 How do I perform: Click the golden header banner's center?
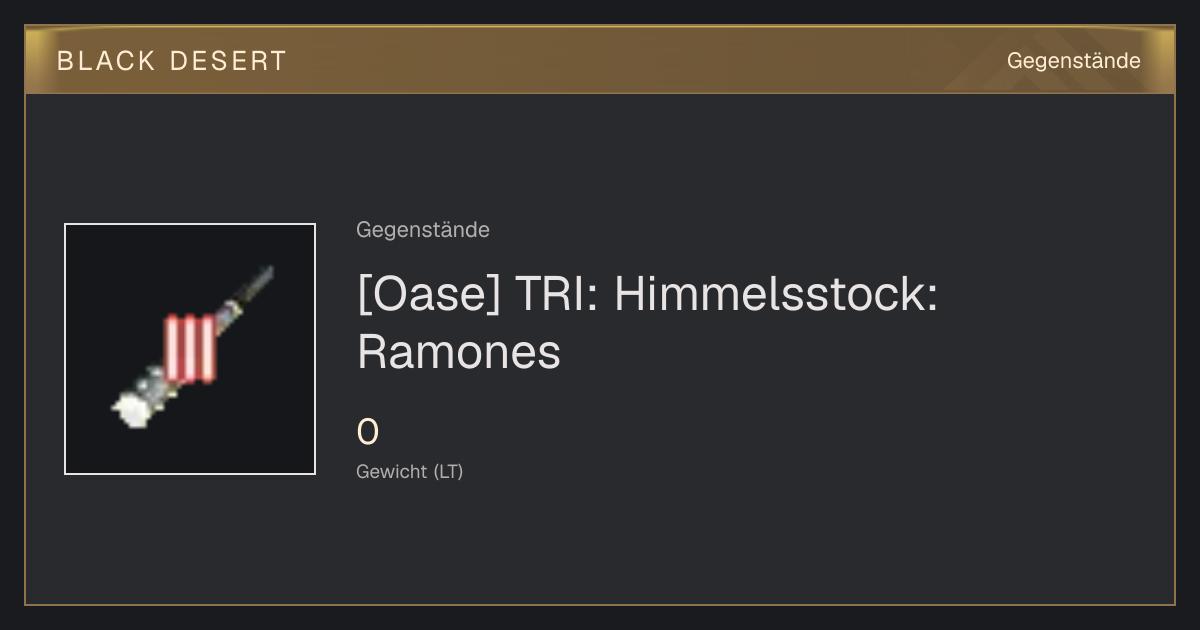point(600,60)
